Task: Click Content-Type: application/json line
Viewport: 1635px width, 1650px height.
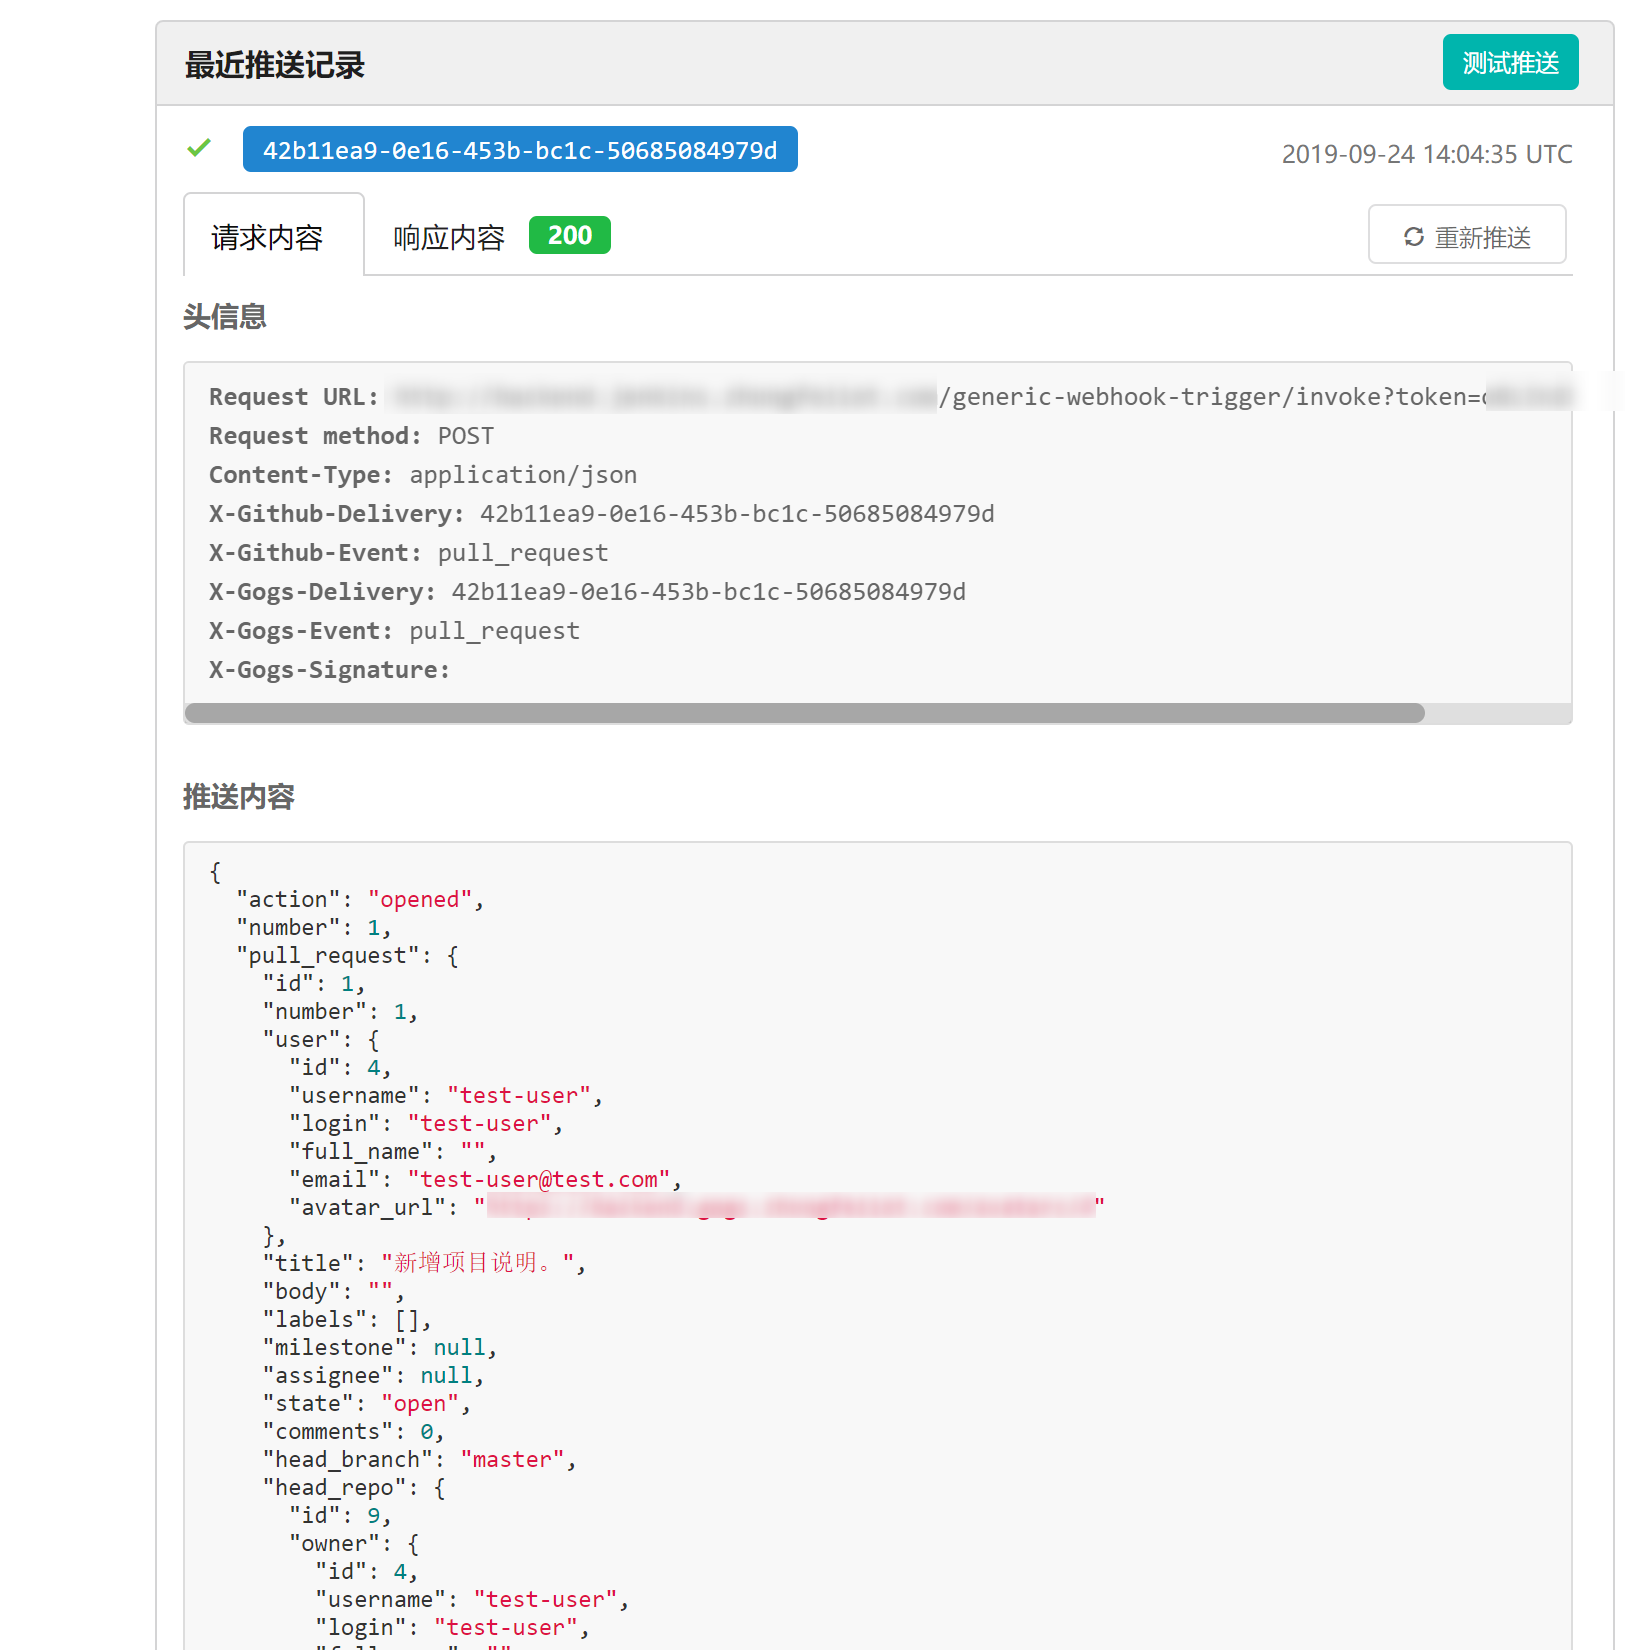Action: click(x=423, y=475)
